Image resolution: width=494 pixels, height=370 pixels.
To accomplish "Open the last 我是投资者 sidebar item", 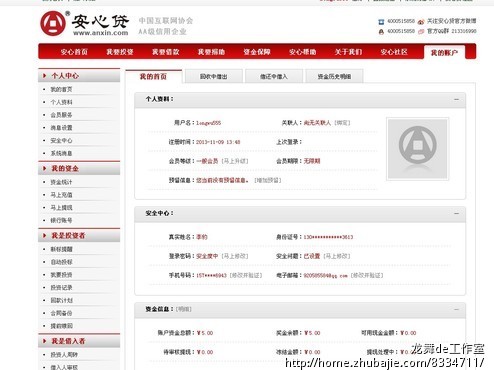I will click(x=61, y=326).
